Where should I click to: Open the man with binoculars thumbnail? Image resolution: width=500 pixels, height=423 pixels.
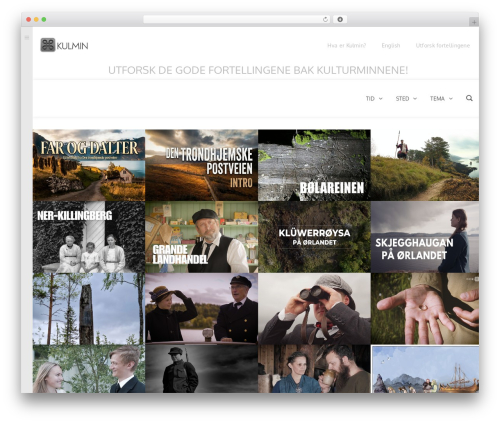click(x=314, y=309)
